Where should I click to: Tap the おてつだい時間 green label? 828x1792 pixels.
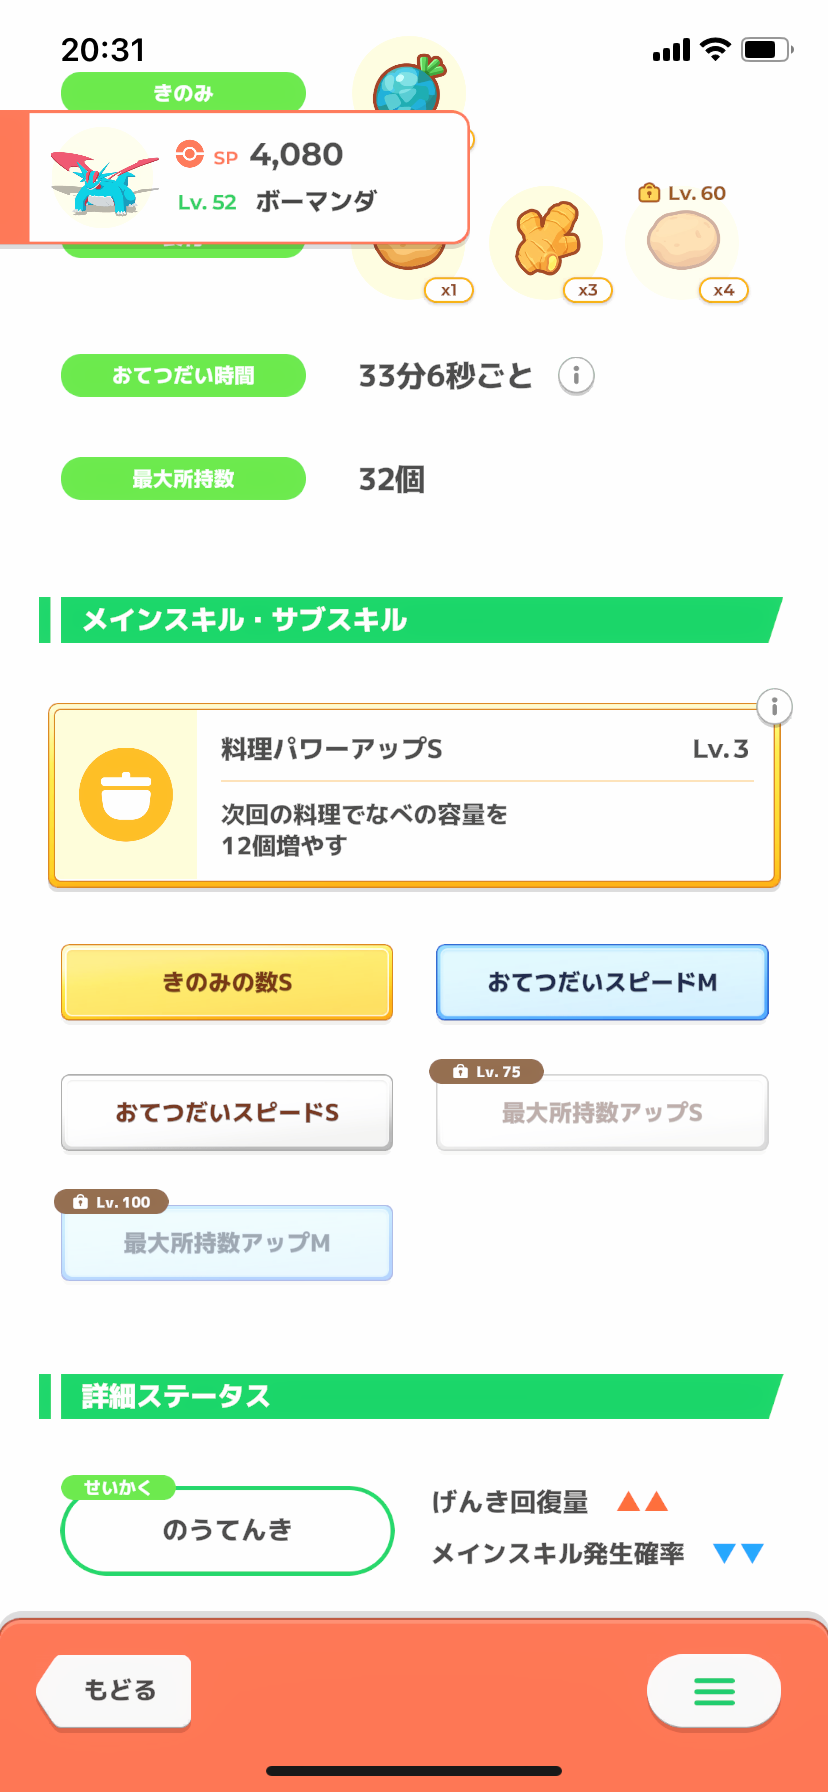pyautogui.click(x=183, y=376)
